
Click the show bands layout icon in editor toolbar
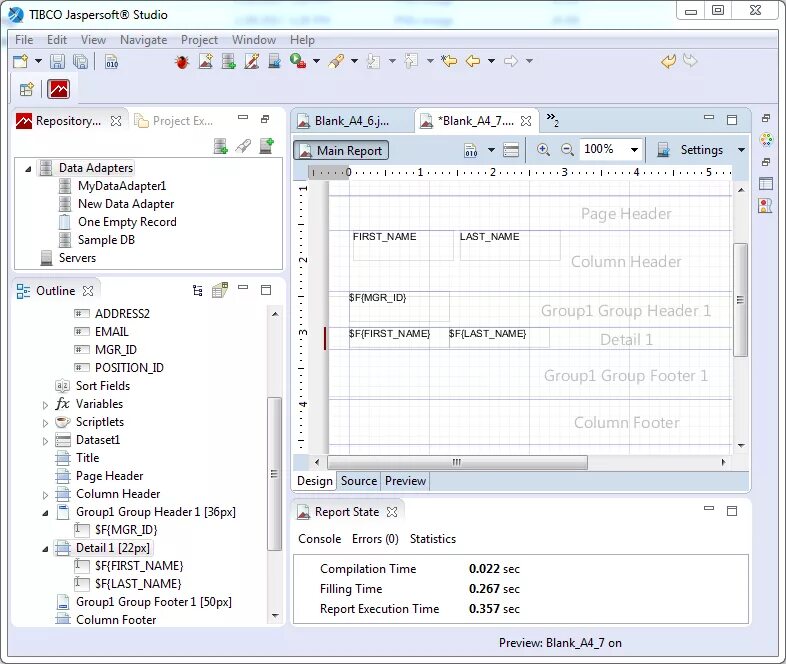(511, 150)
